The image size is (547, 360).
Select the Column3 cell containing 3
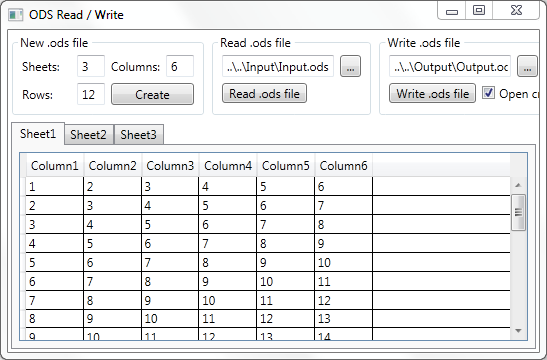click(x=170, y=187)
